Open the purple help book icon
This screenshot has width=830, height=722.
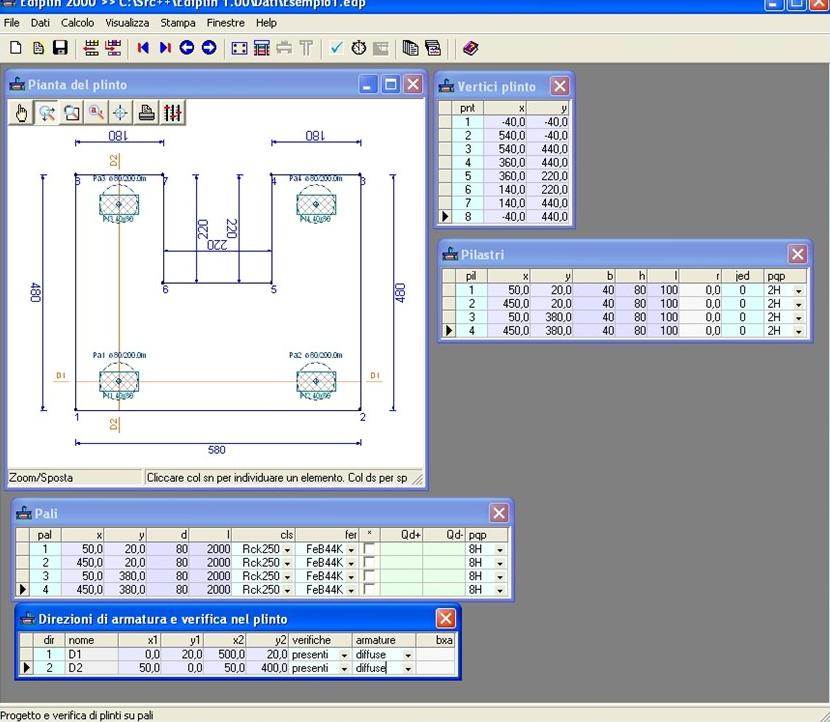coord(470,48)
